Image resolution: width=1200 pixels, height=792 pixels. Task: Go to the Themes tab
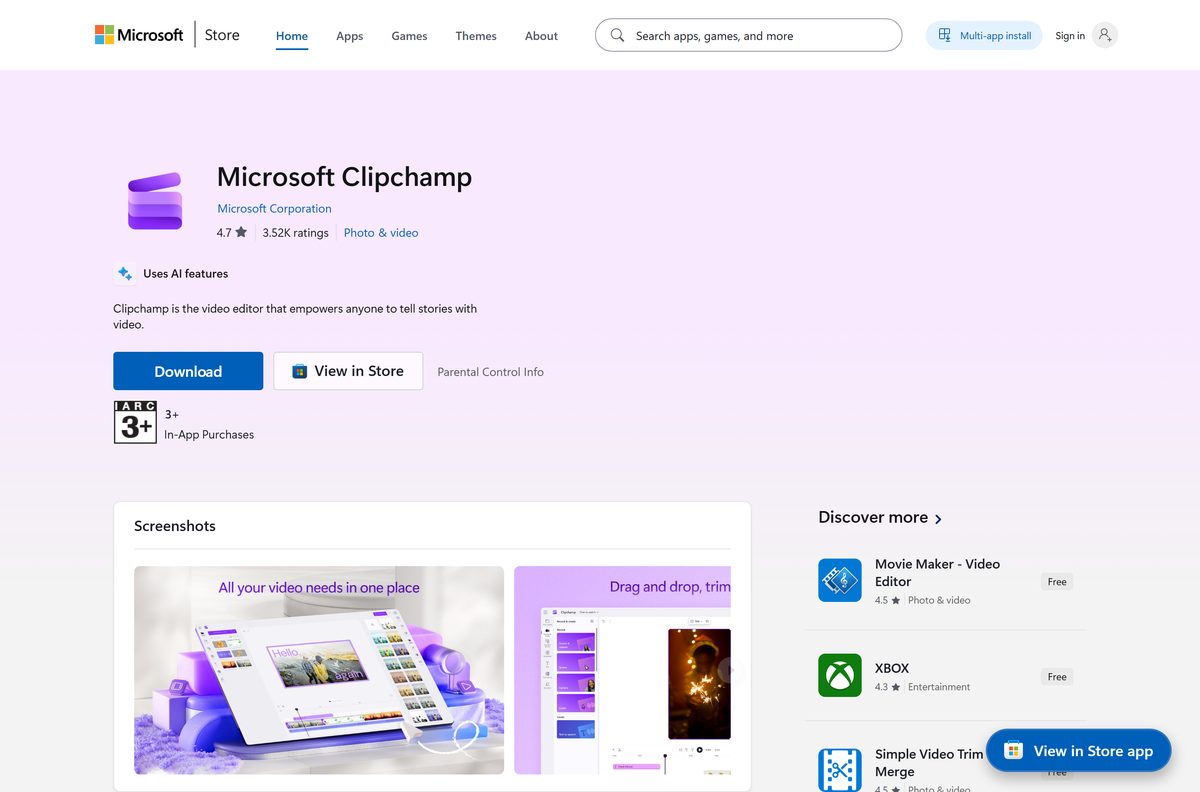[476, 36]
